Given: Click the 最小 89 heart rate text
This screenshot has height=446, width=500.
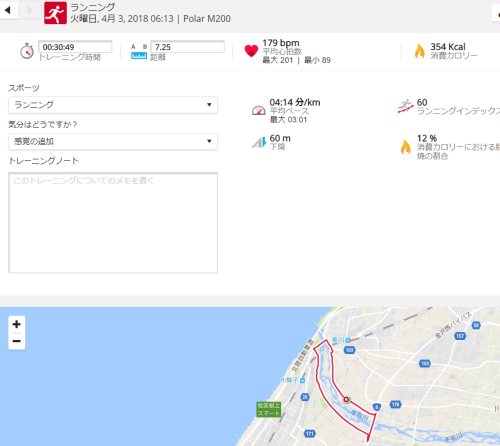Looking at the screenshot, I should tap(317, 60).
